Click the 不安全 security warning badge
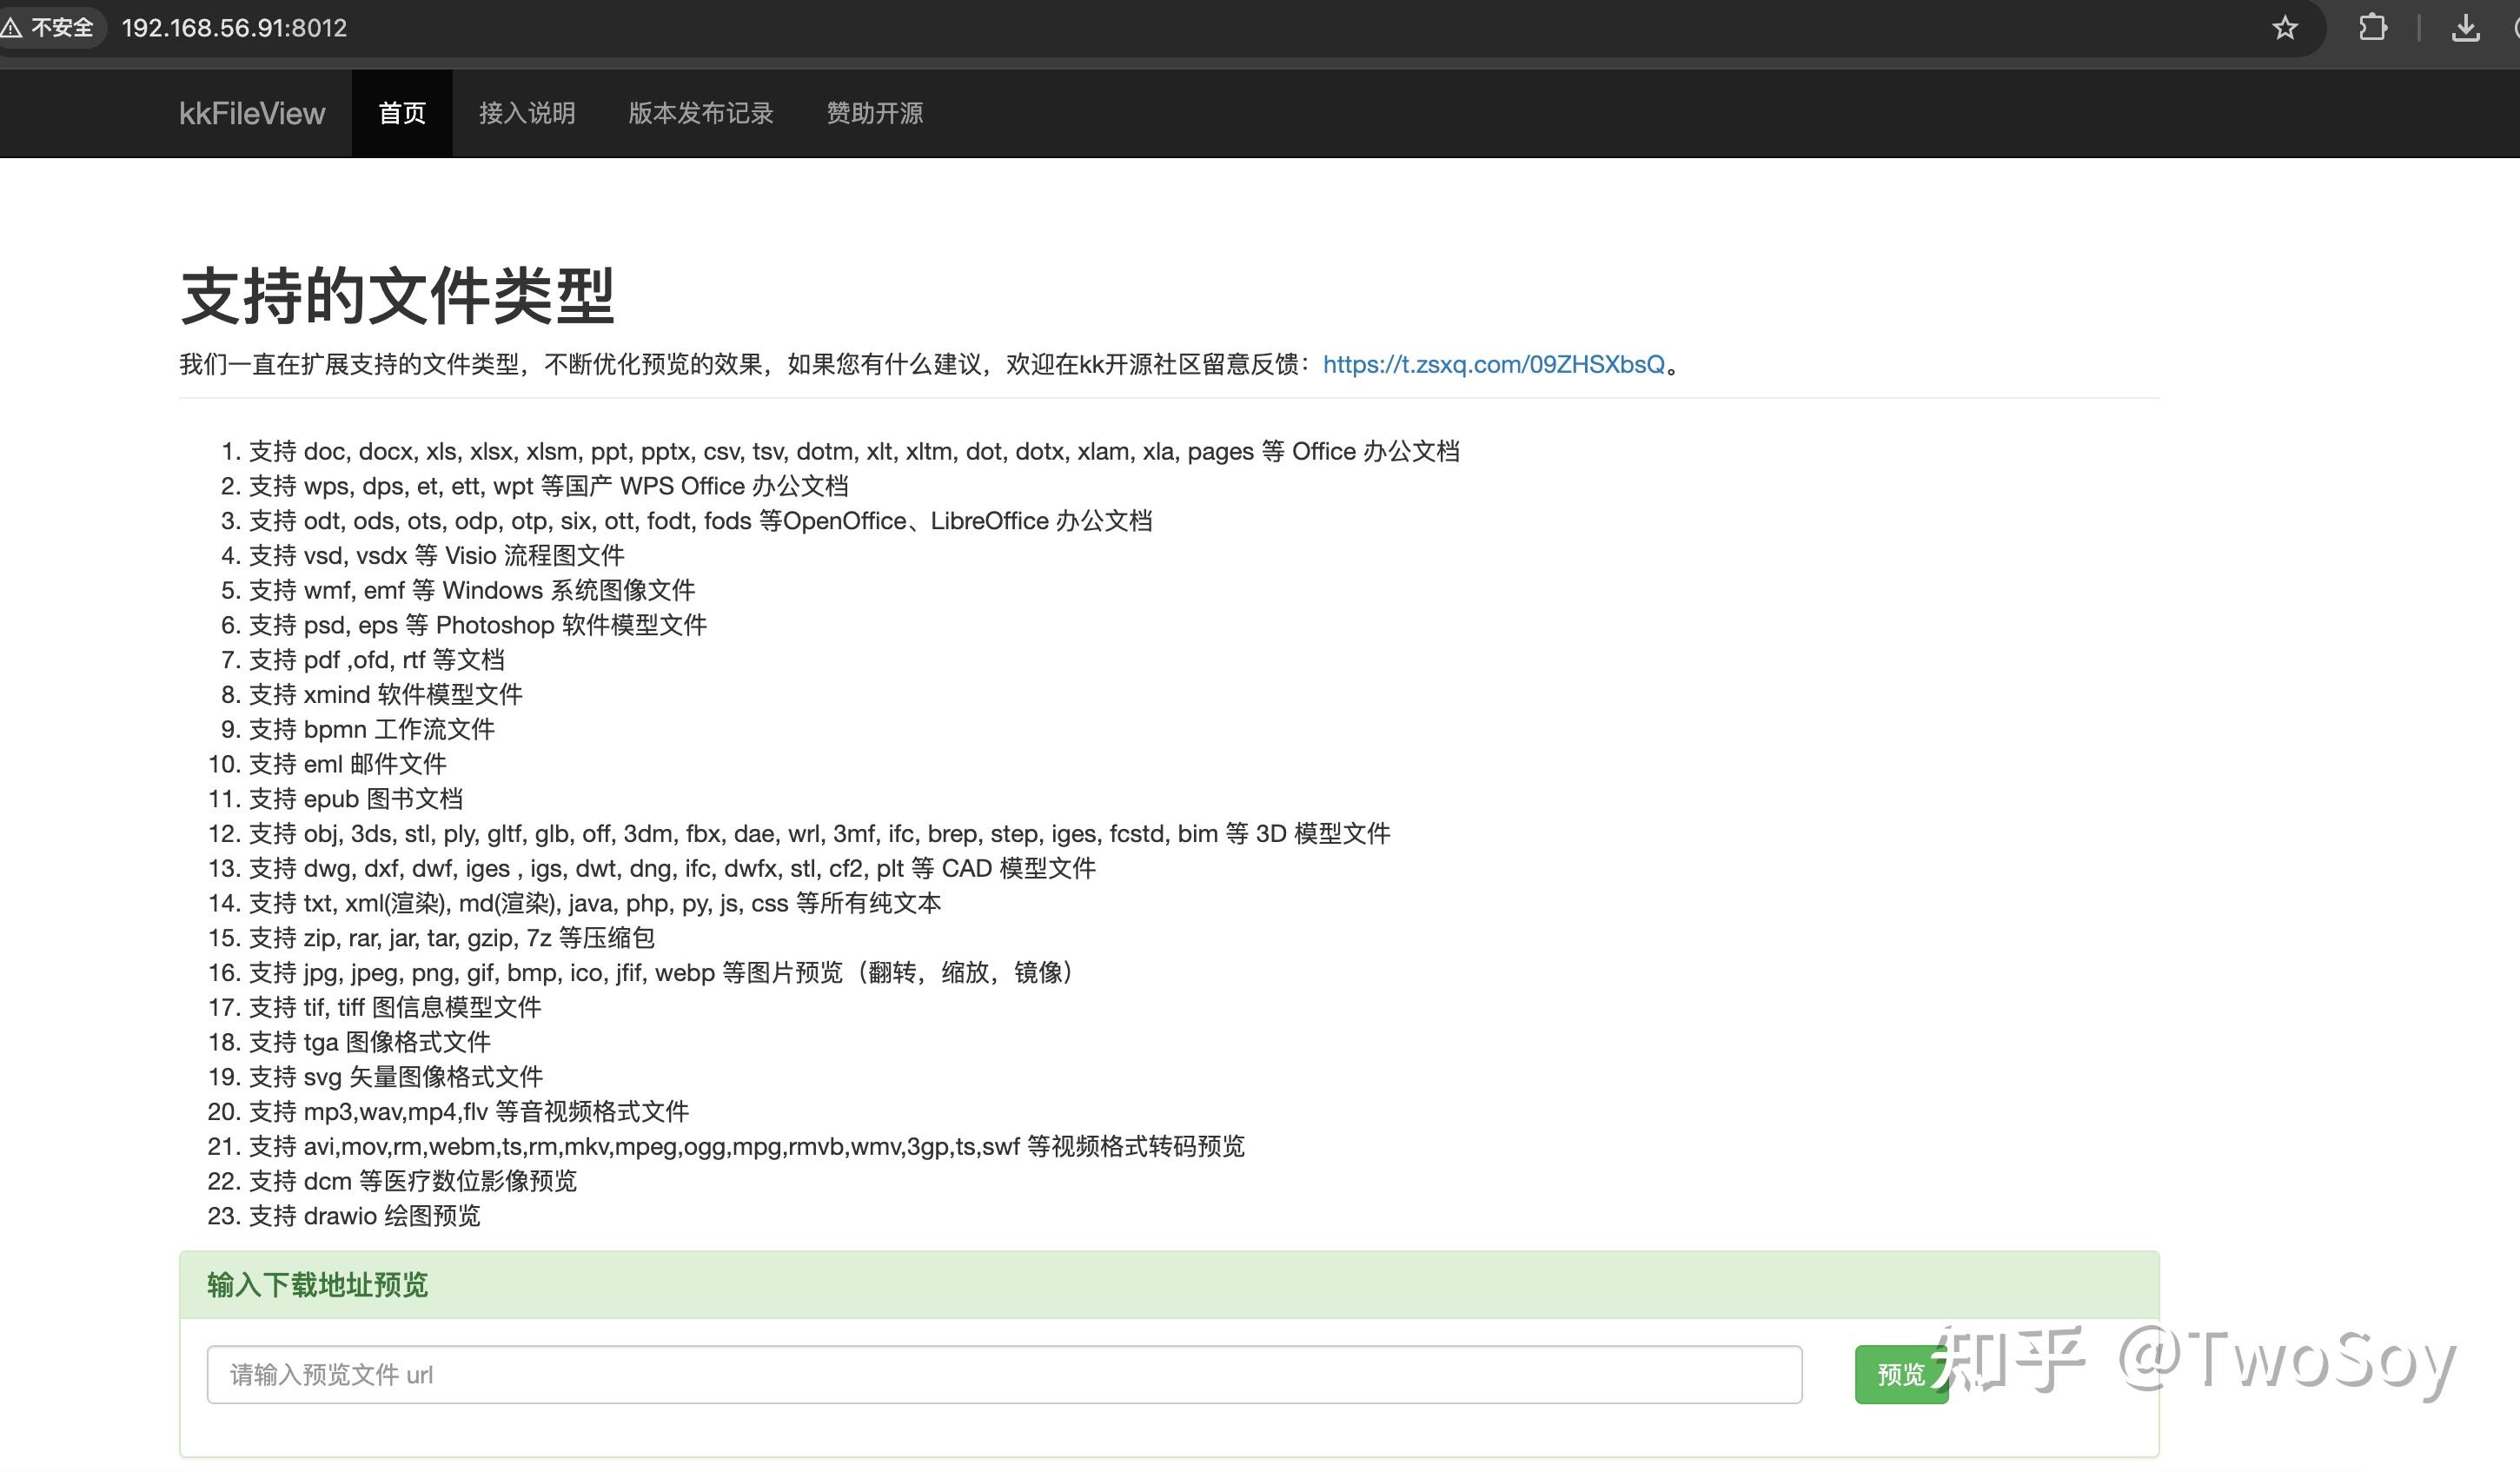Image resolution: width=2520 pixels, height=1472 pixels. [52, 27]
